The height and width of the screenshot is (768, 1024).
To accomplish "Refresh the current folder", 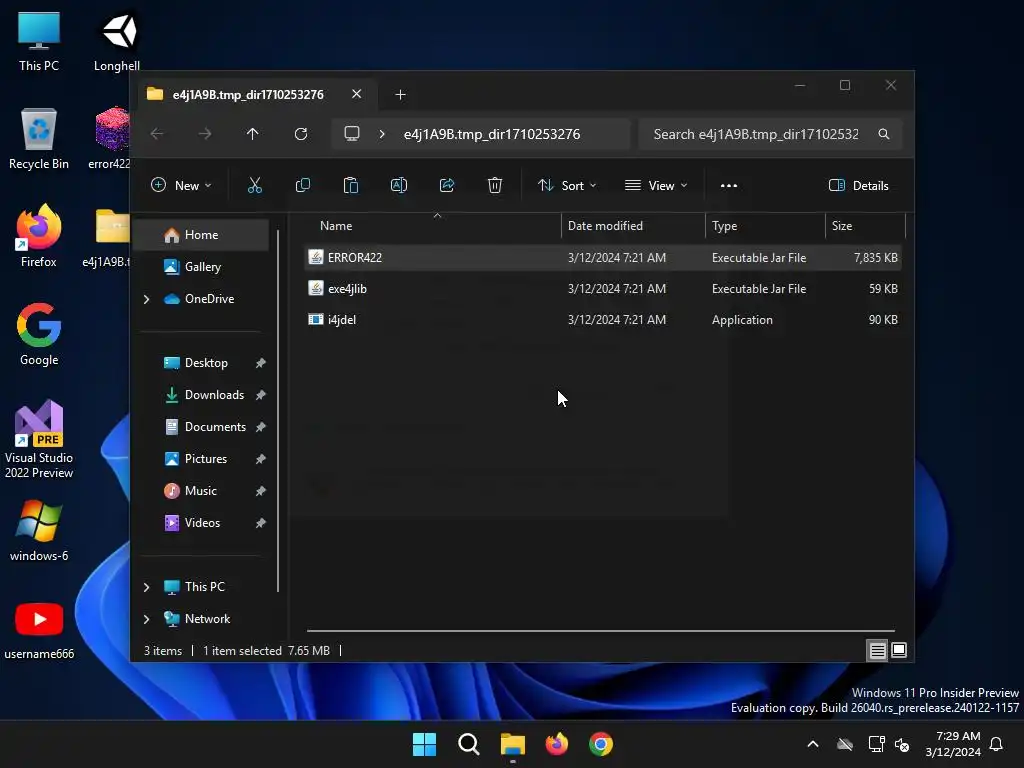I will pos(300,134).
